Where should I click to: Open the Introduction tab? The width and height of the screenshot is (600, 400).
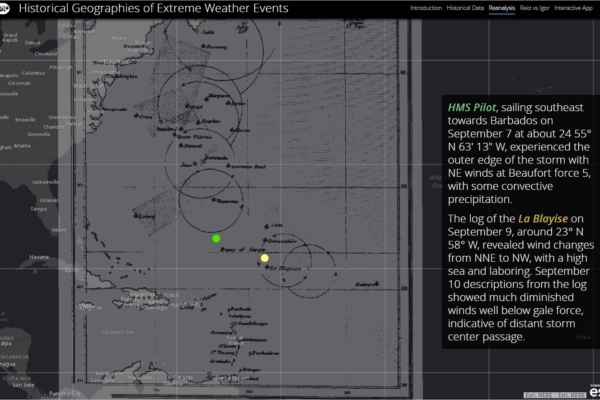click(x=426, y=8)
